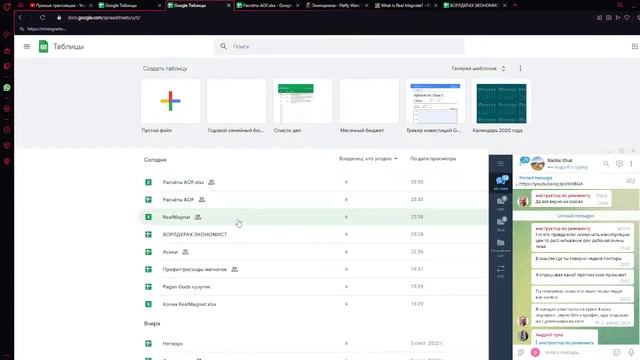Switch to the YouTube live streams browser tab
The width and height of the screenshot is (640, 360).
pyautogui.click(x=60, y=5)
